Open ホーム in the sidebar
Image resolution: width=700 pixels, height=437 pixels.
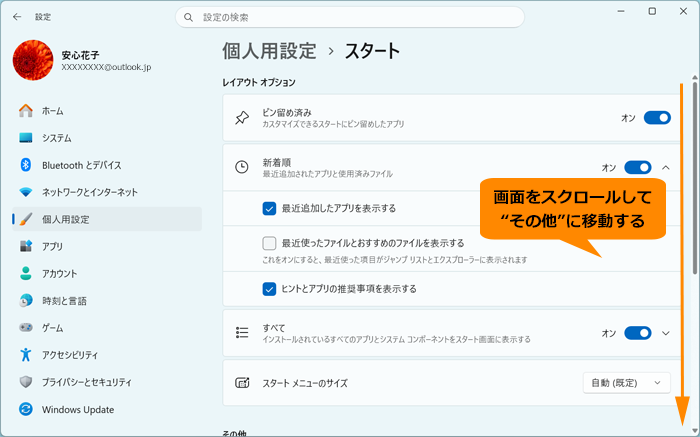point(107,111)
